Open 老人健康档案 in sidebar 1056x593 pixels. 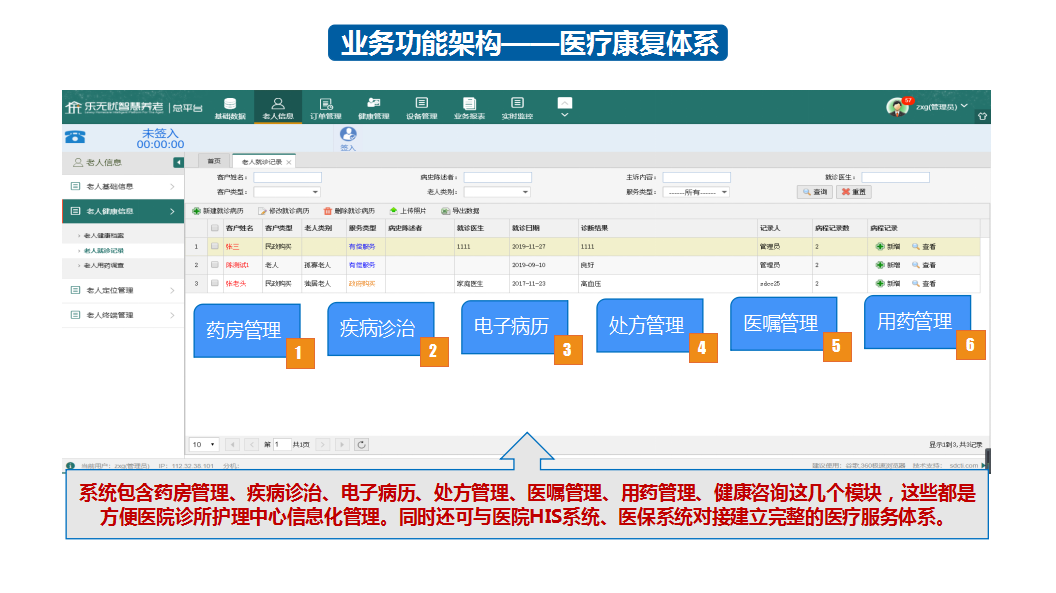coord(104,236)
